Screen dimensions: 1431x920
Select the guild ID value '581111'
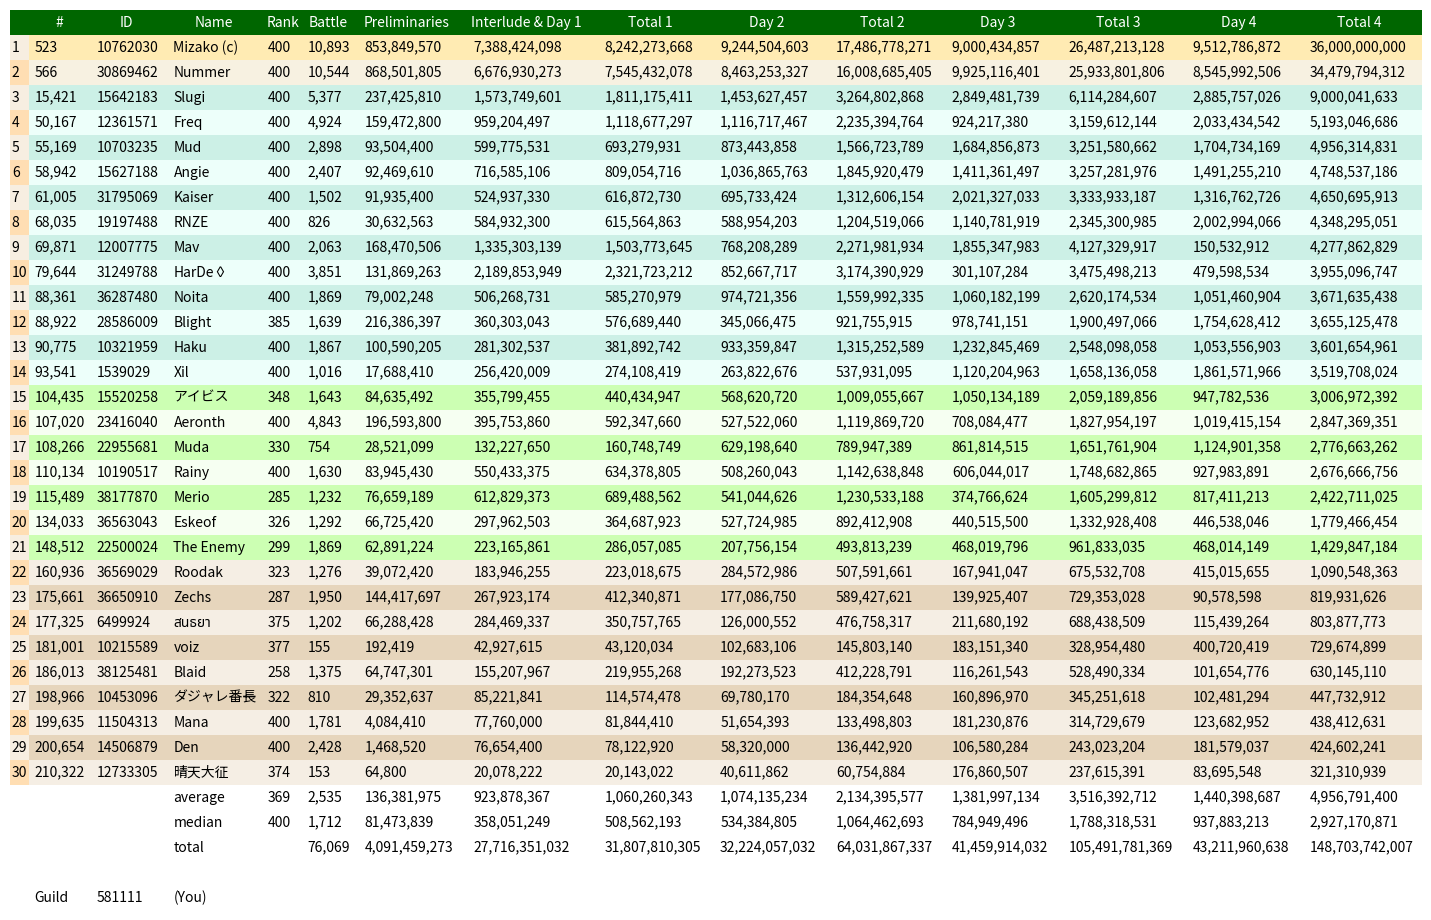120,897
